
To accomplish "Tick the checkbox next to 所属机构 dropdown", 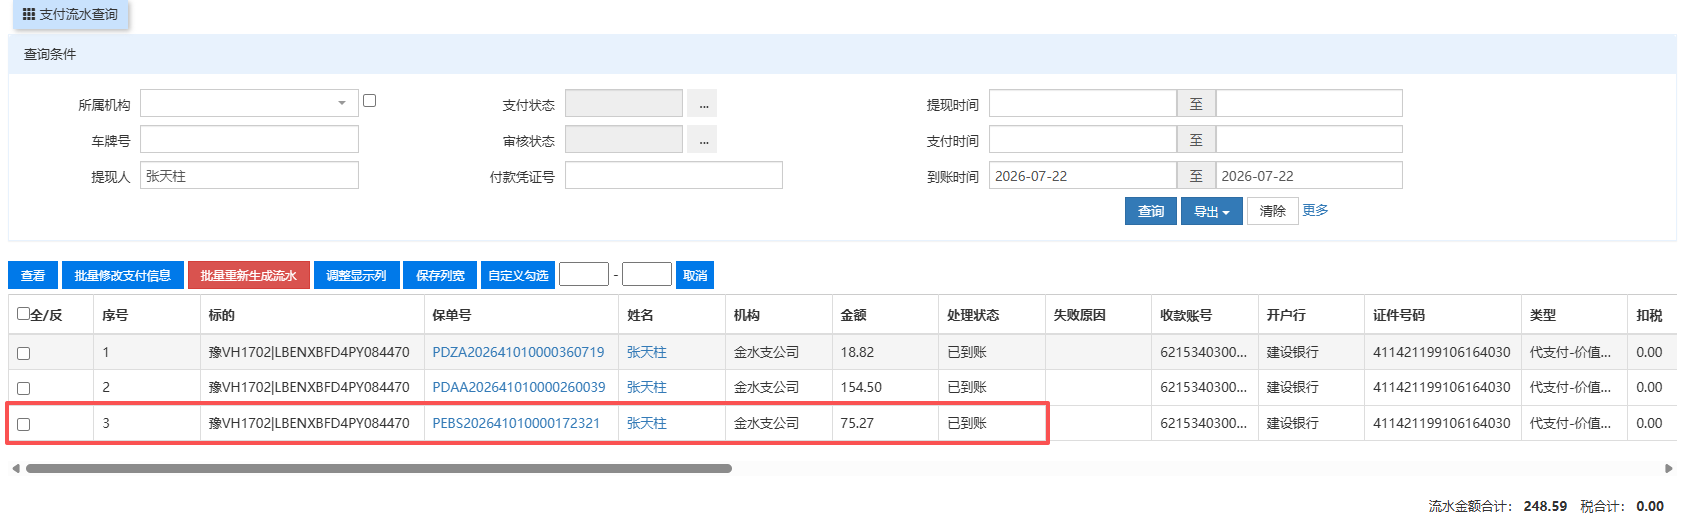I will point(370,100).
